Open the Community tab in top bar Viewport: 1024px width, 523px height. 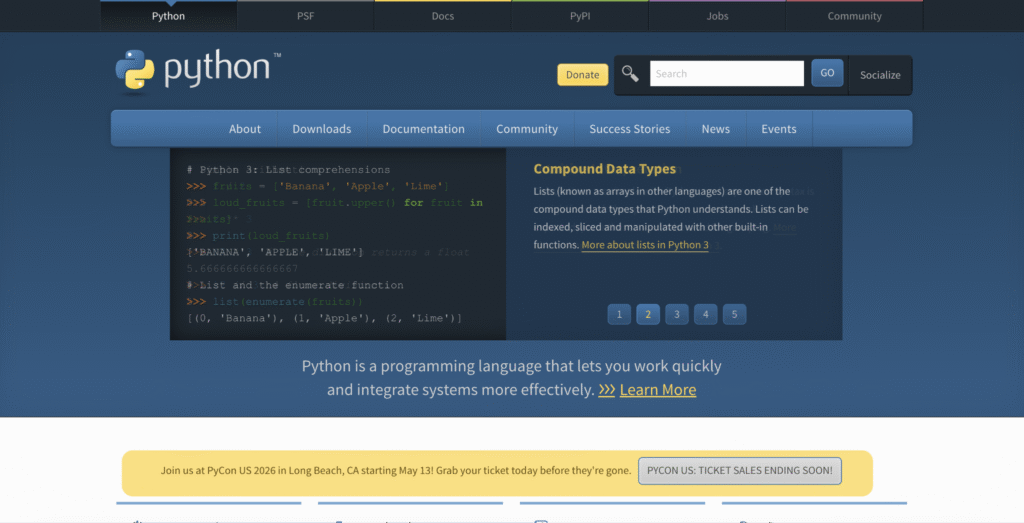(x=854, y=16)
